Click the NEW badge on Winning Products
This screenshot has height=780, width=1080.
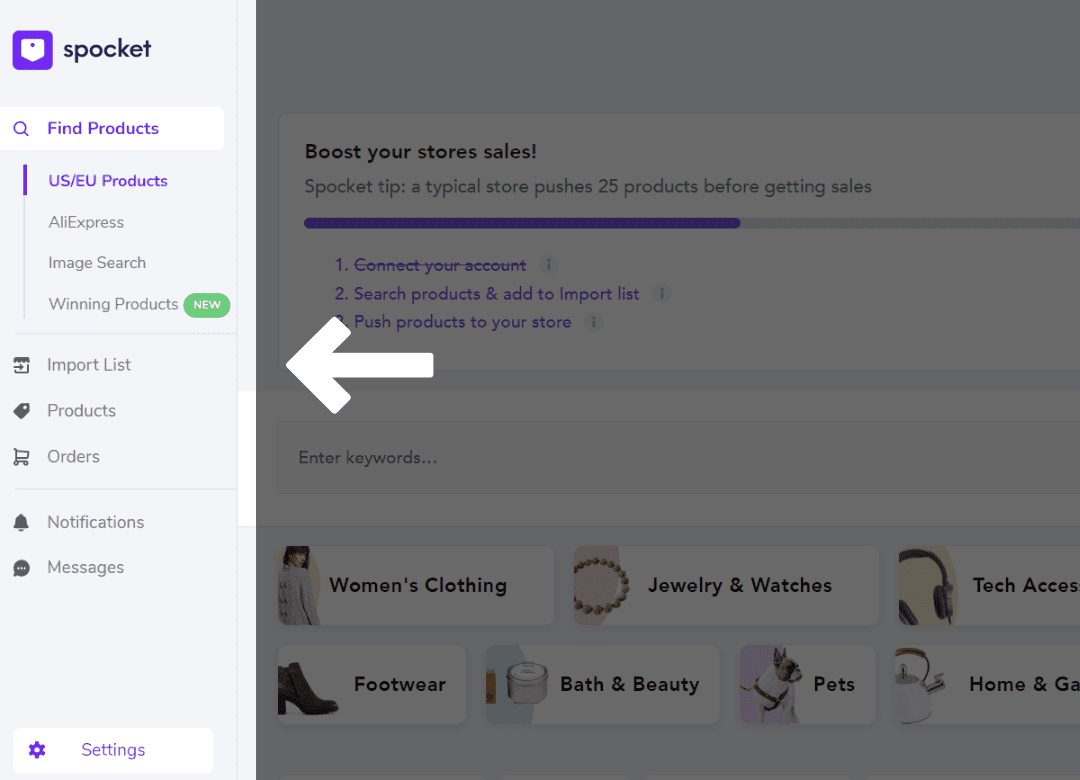click(206, 304)
